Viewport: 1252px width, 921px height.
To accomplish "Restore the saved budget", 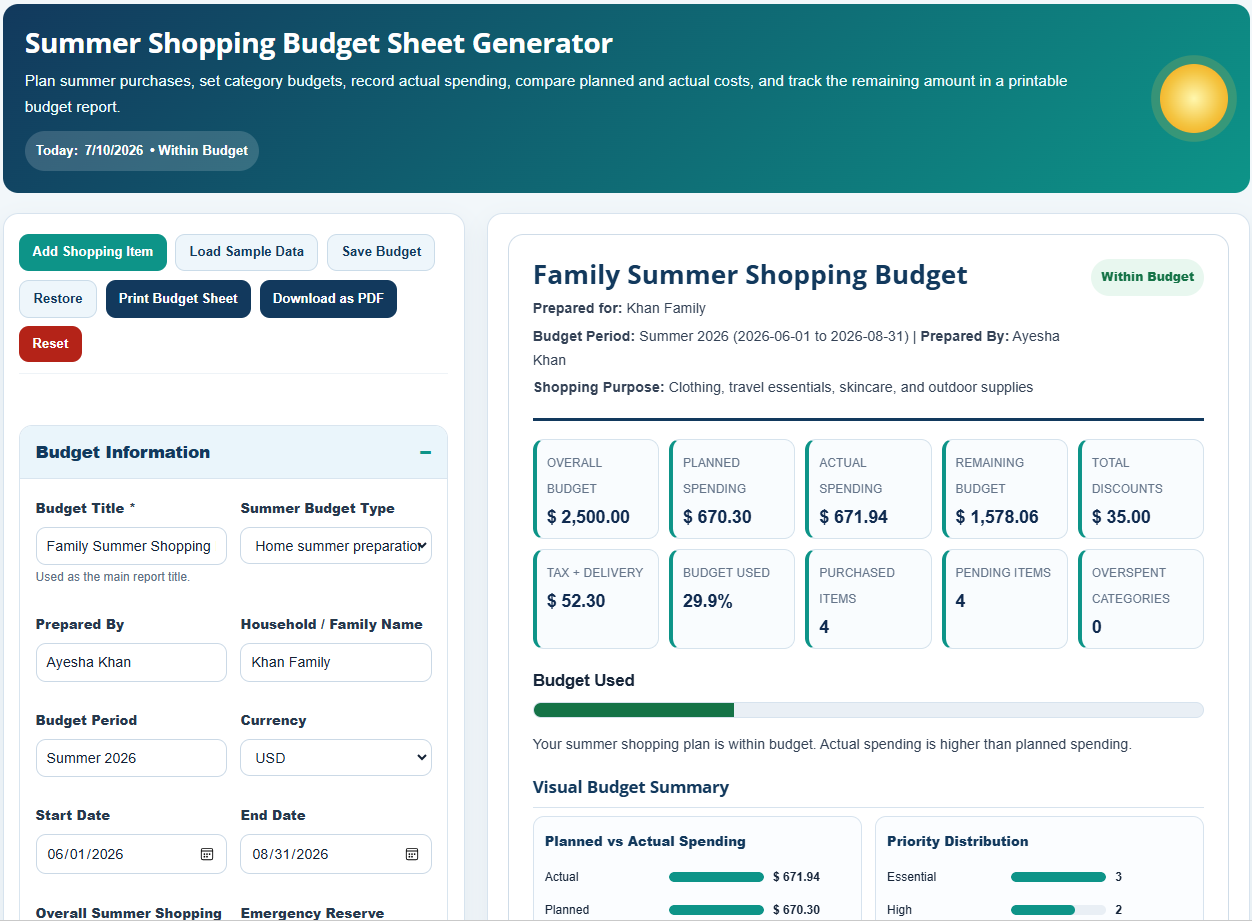I will click(58, 299).
